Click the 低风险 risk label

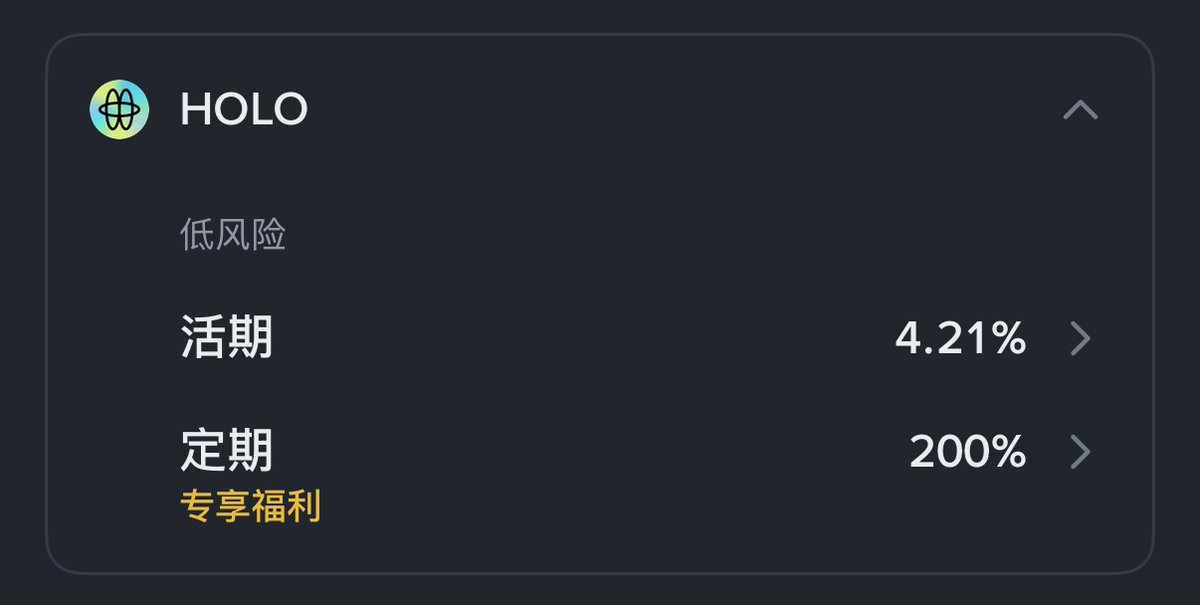233,235
